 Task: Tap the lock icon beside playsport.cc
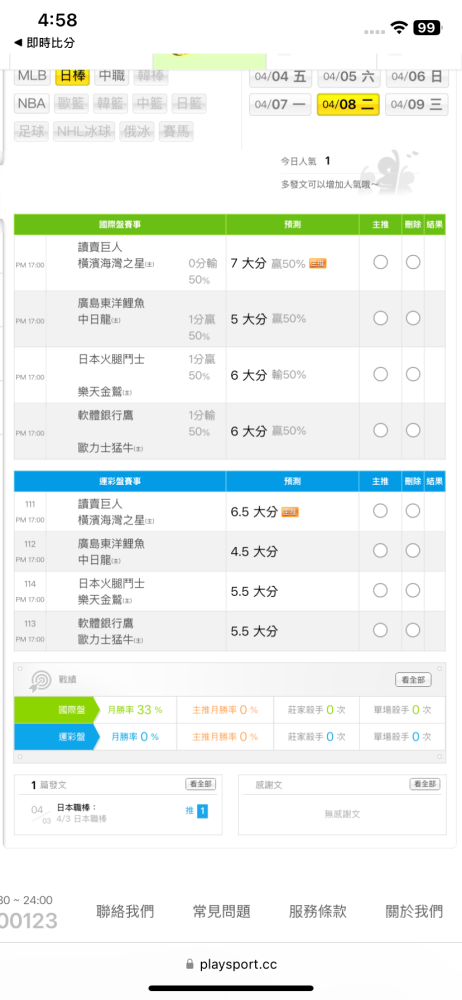tap(189, 964)
